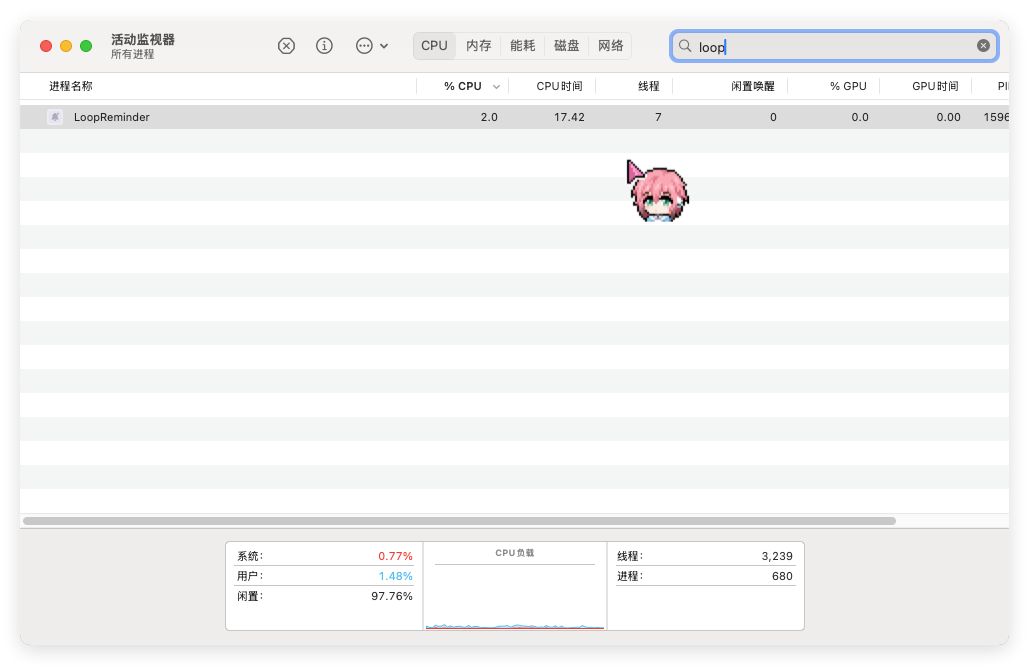This screenshot has height=665, width=1029.
Task: Switch to the 磁盘 tab
Action: click(x=566, y=46)
